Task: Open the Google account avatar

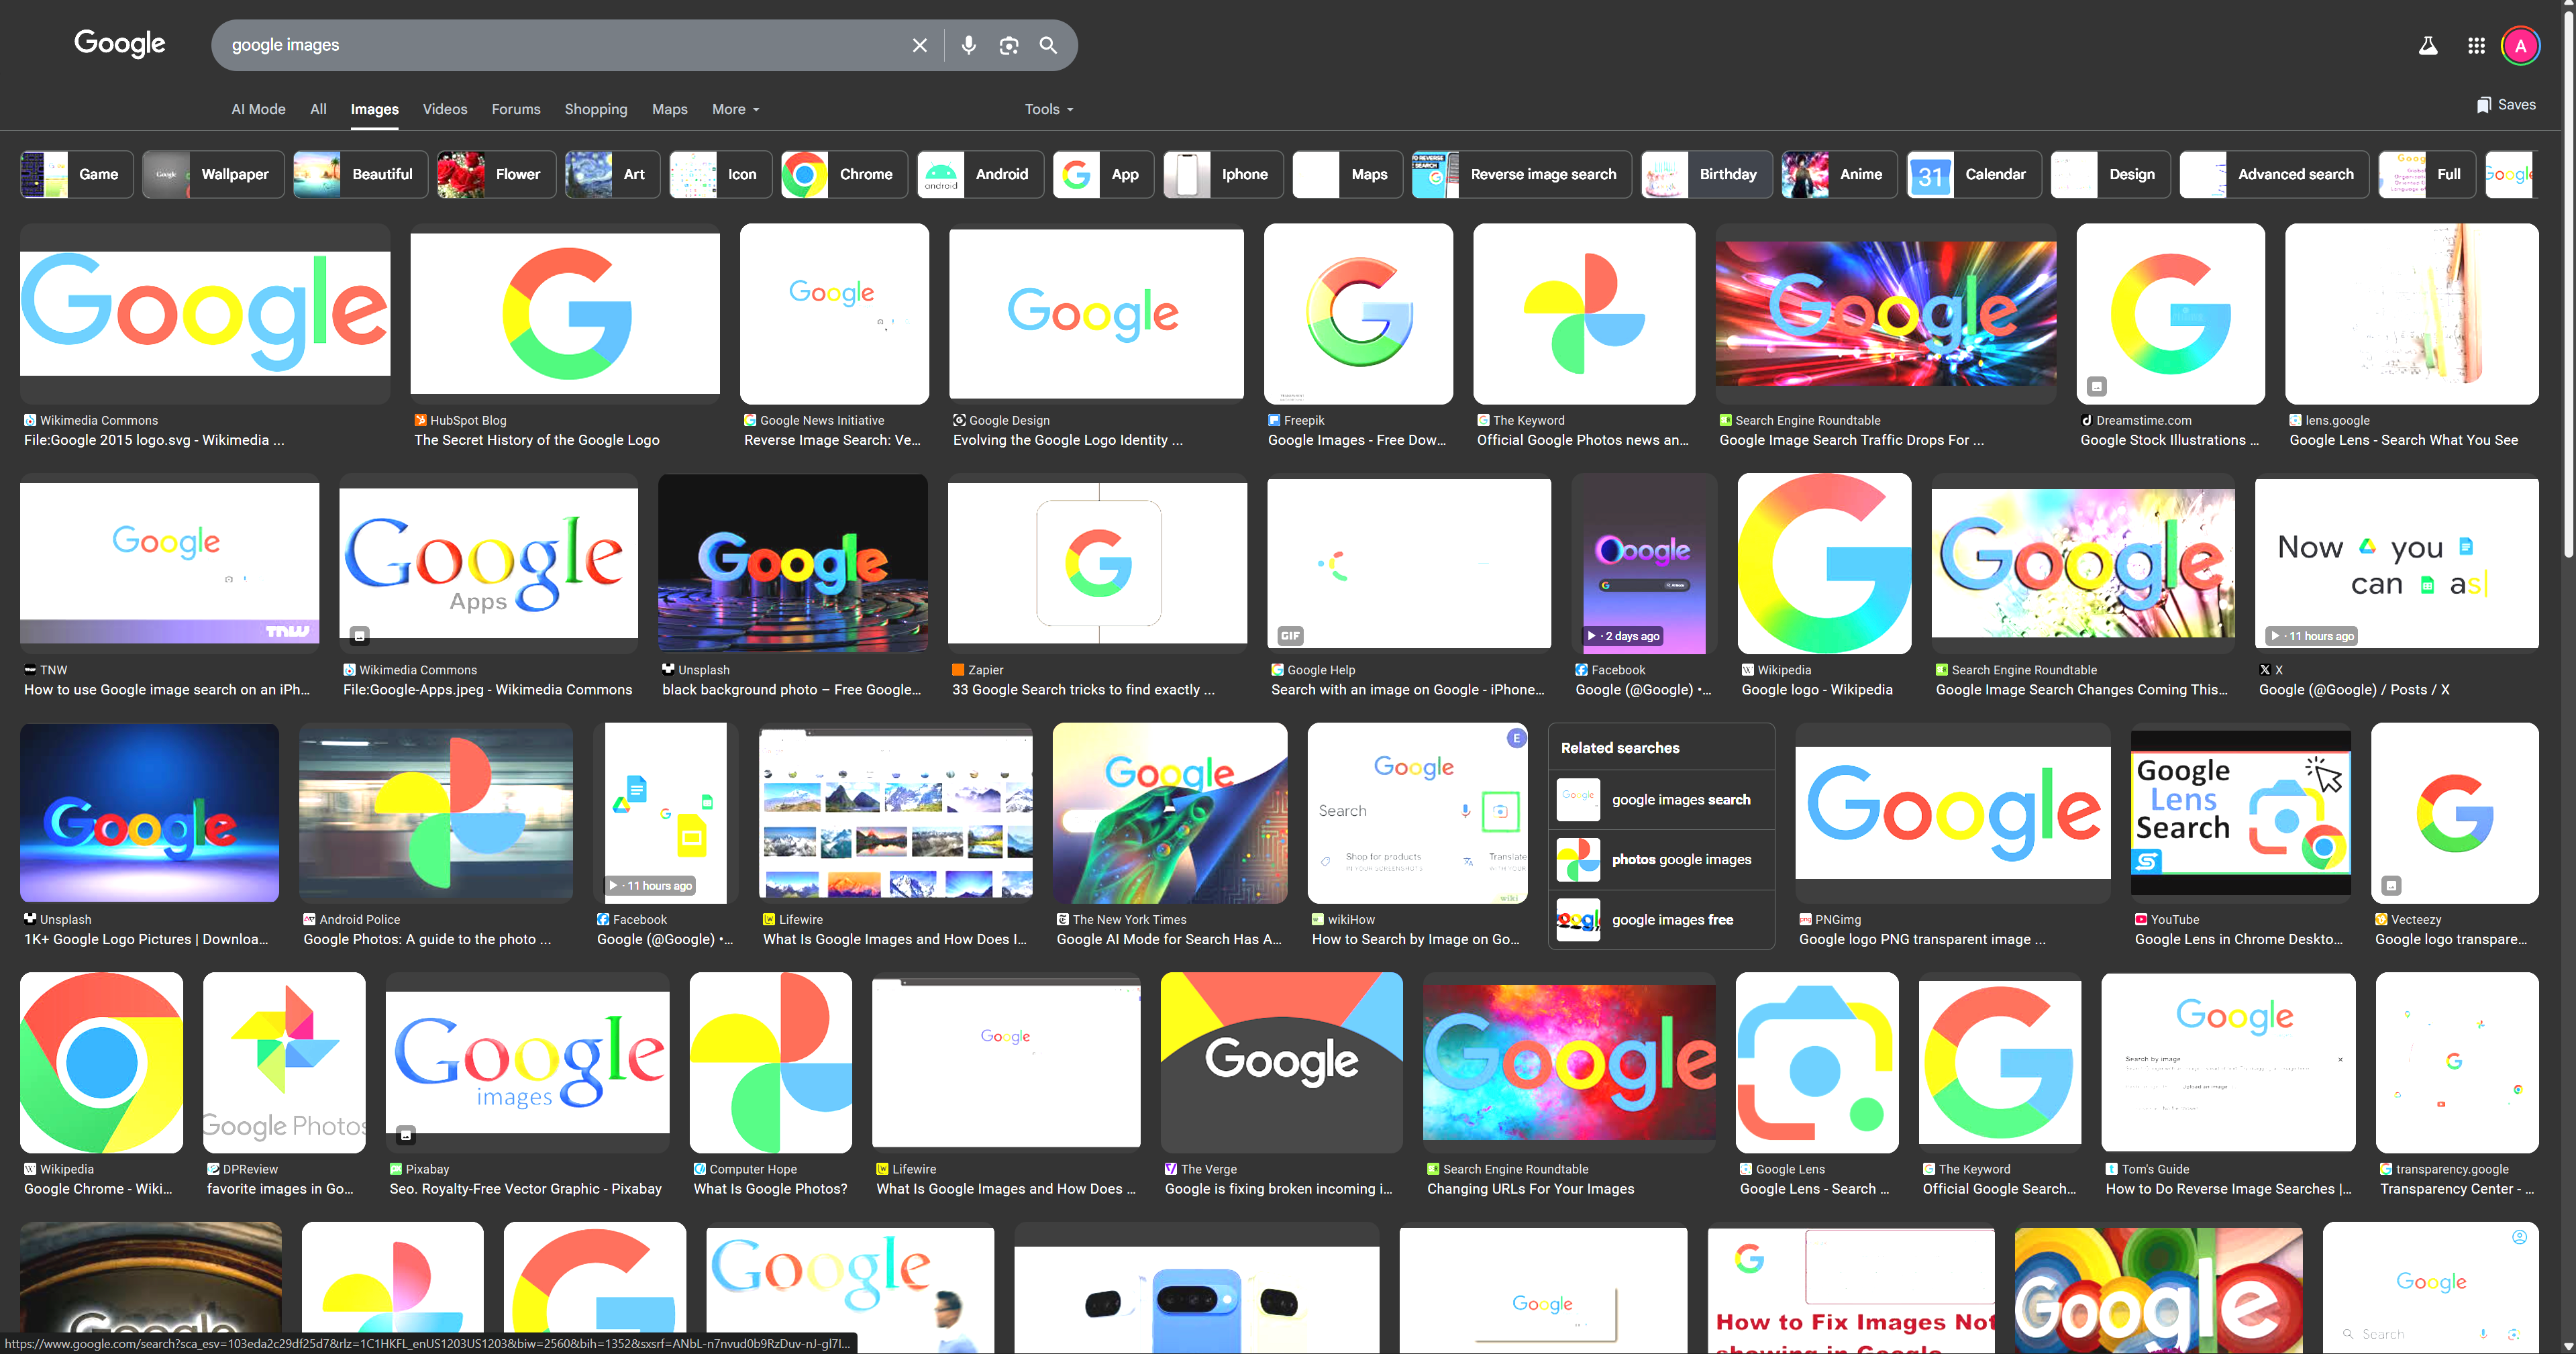Action: pos(2520,45)
